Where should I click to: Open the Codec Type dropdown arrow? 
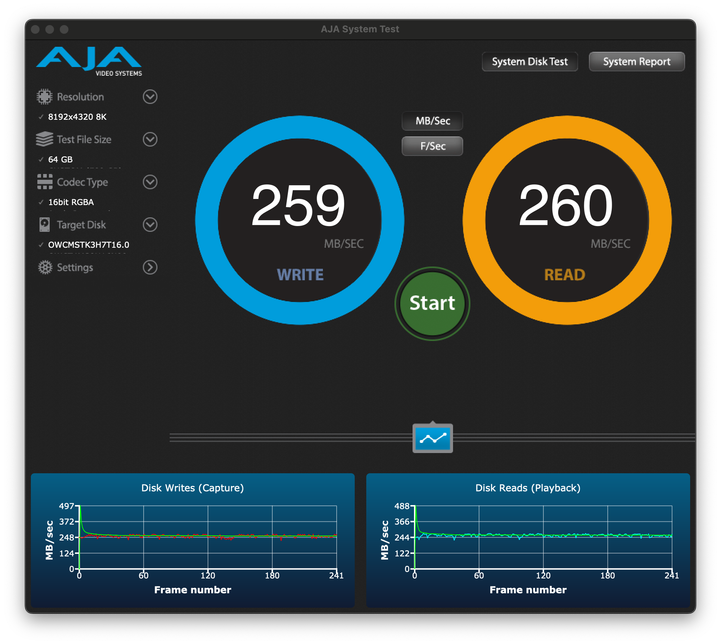tap(150, 182)
